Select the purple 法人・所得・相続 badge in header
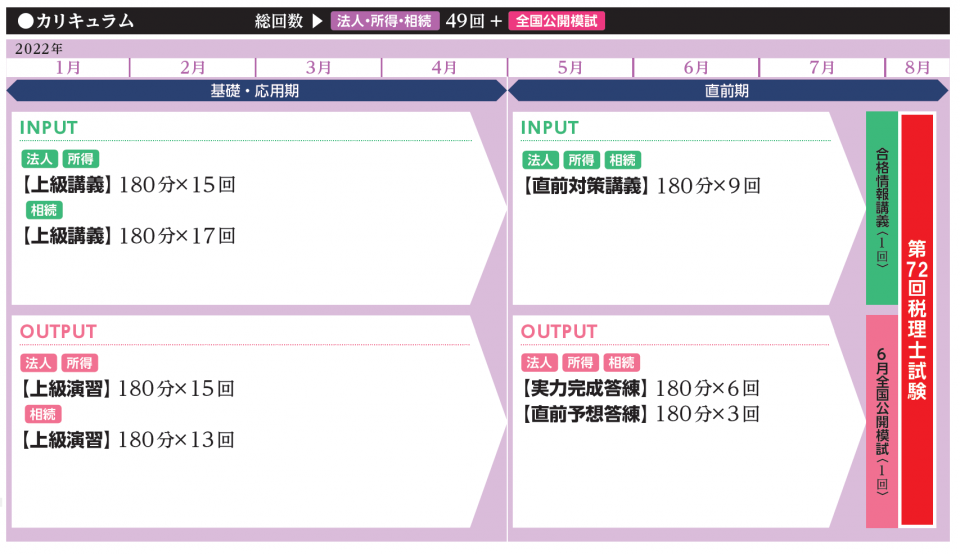960x554 pixels. coord(385,21)
